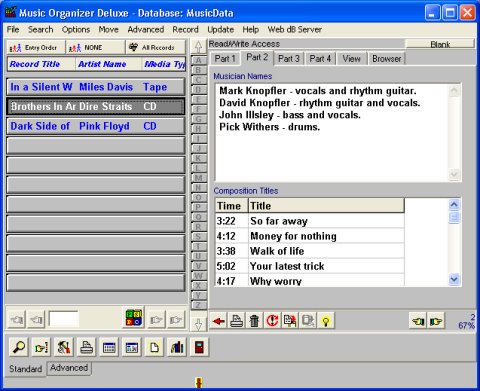Click the first grayed right hand arrow
The width and height of the screenshot is (480, 391).
click(x=156, y=320)
